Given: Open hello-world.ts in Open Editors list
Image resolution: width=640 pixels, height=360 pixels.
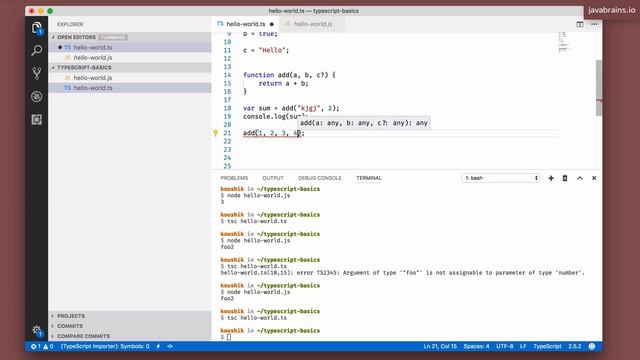Looking at the screenshot, I should 130,47.
